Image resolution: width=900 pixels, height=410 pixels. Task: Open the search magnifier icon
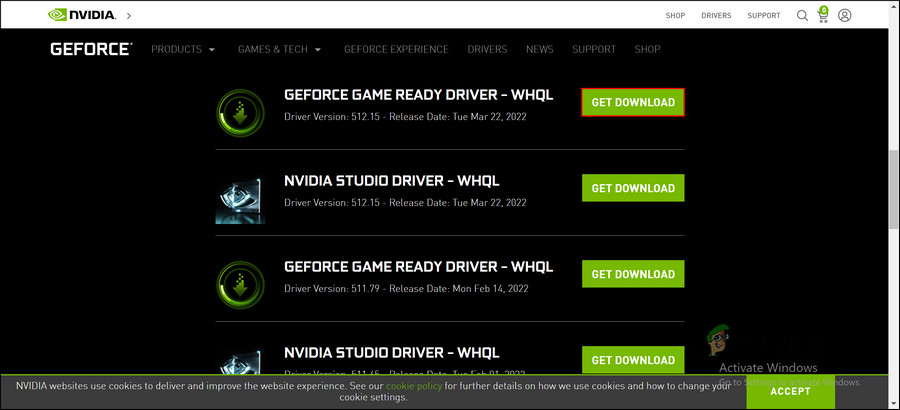[x=802, y=16]
